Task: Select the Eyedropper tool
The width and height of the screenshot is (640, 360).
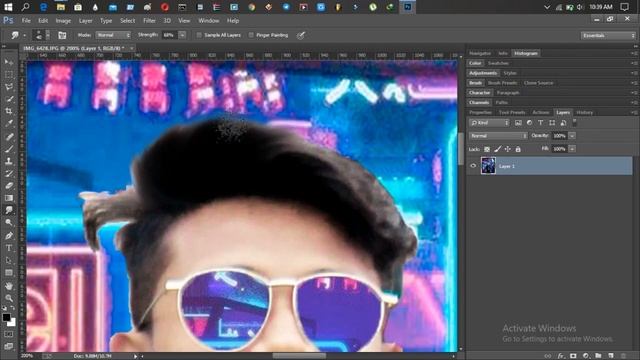Action: point(9,124)
